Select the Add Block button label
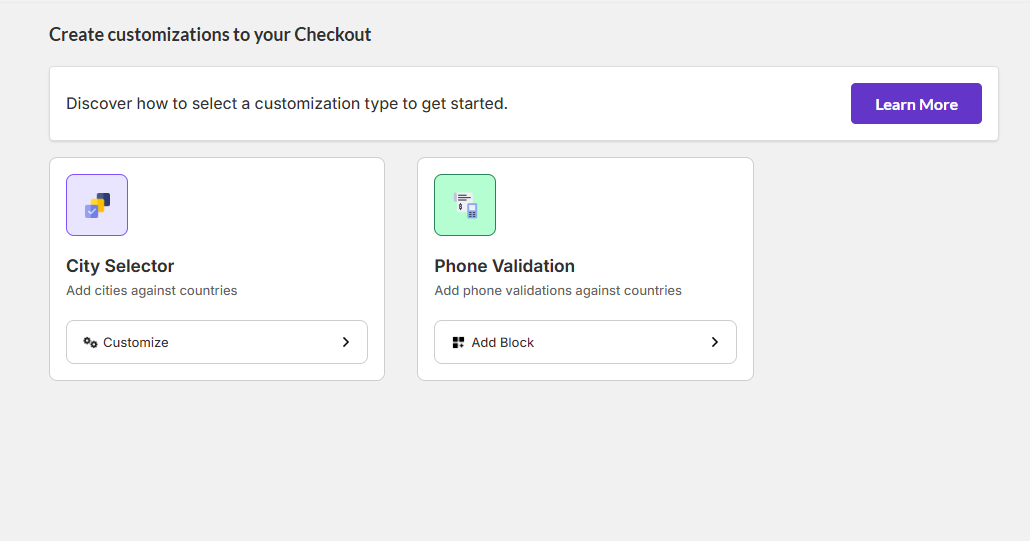1030x541 pixels. pos(503,342)
